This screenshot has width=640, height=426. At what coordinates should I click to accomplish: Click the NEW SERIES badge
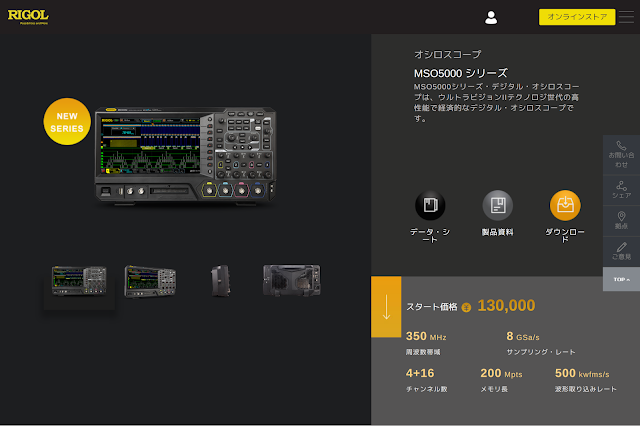pos(67,122)
